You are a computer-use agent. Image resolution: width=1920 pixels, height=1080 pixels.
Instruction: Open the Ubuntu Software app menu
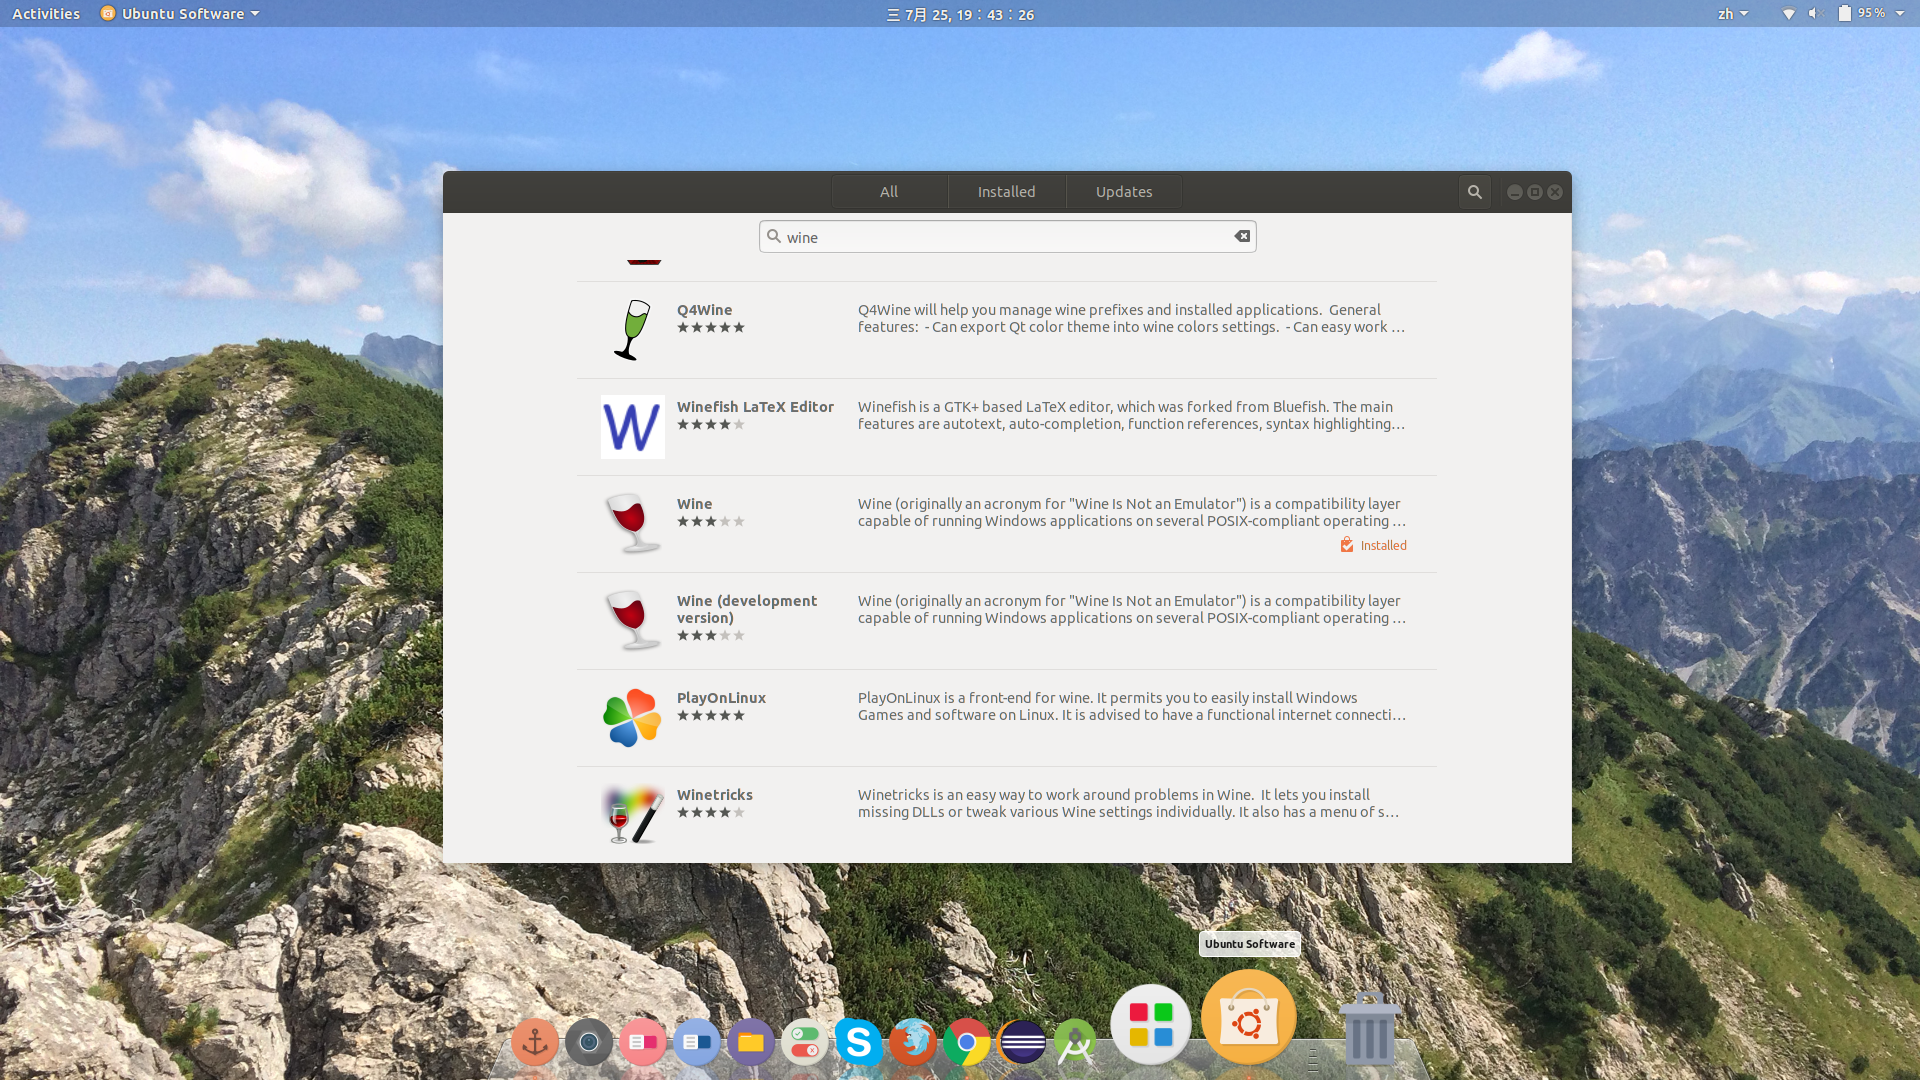180,14
